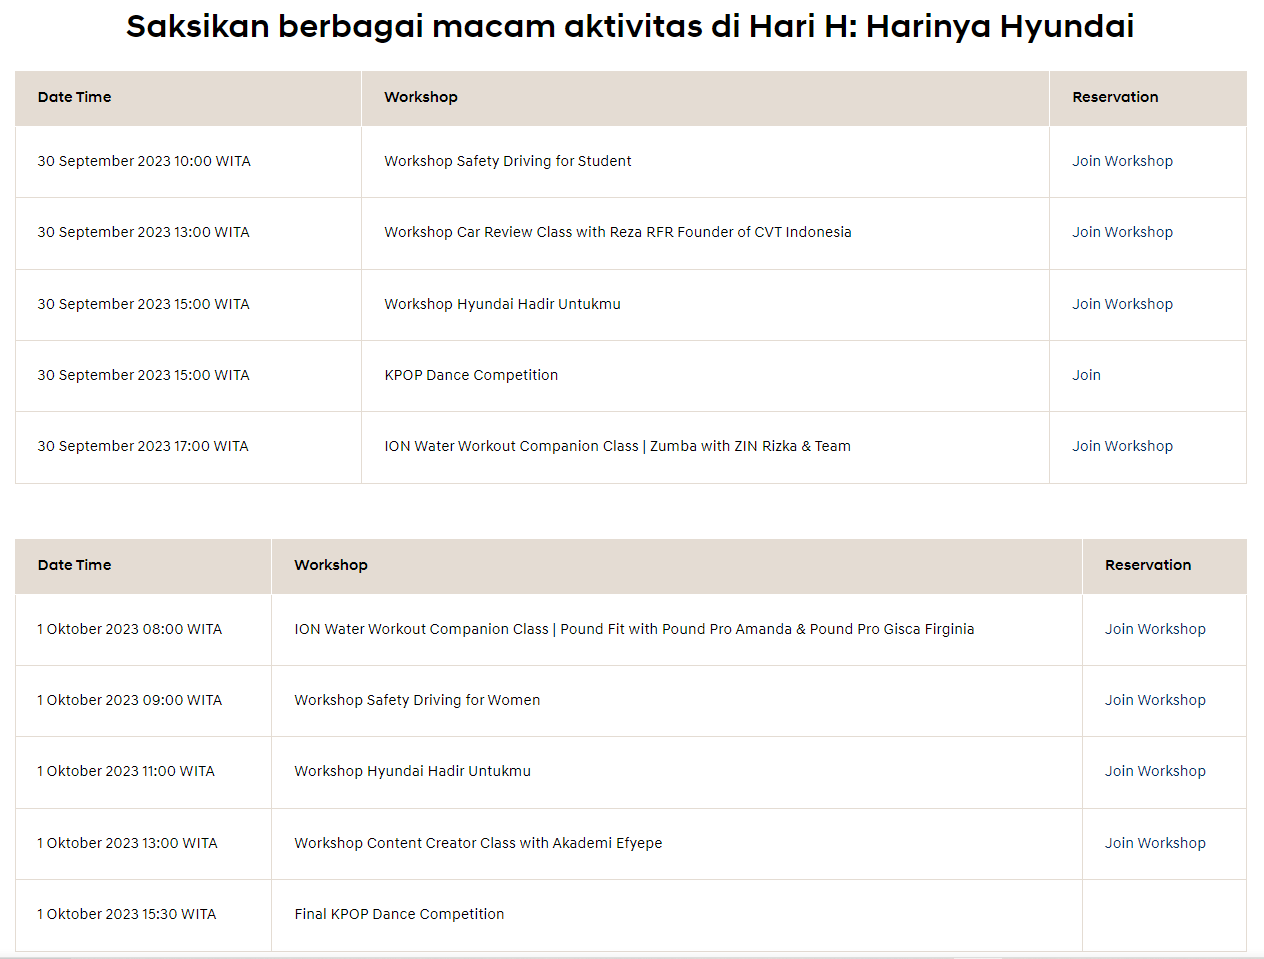The image size is (1264, 959).
Task: Click Join Workshop for Safety Driving for Women
Action: (x=1155, y=700)
